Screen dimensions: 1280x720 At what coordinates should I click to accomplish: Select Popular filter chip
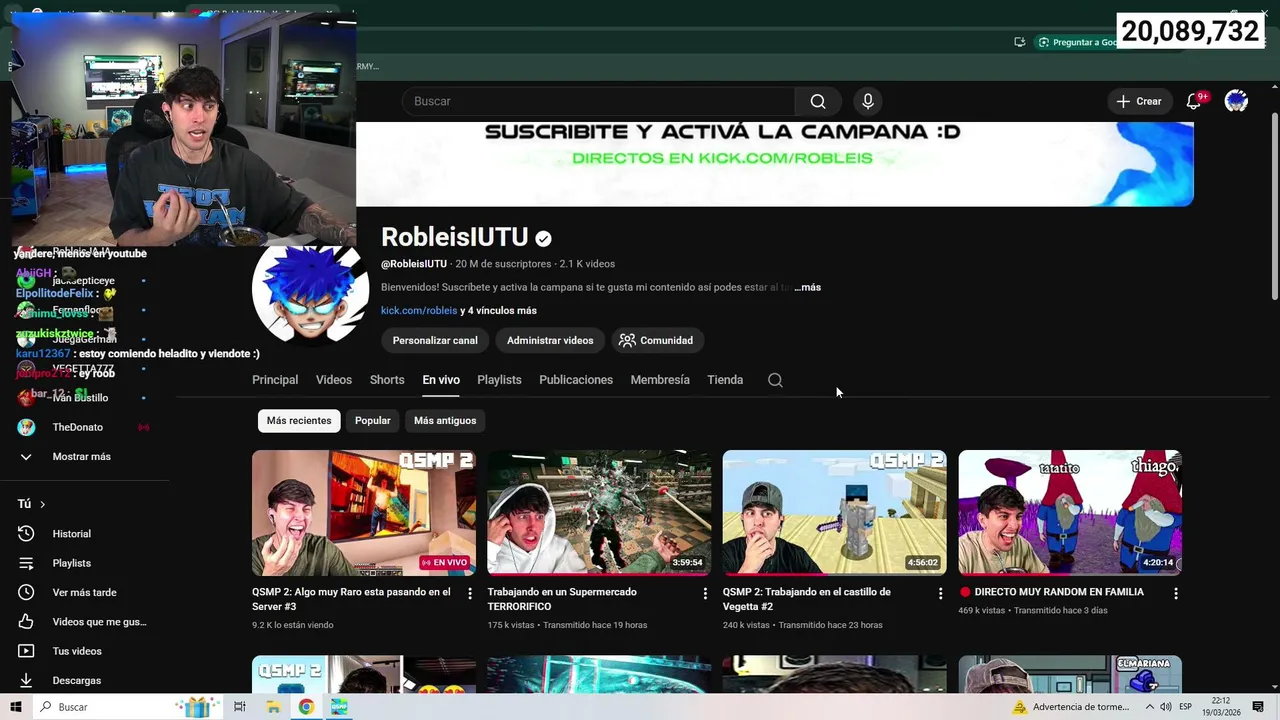point(373,421)
